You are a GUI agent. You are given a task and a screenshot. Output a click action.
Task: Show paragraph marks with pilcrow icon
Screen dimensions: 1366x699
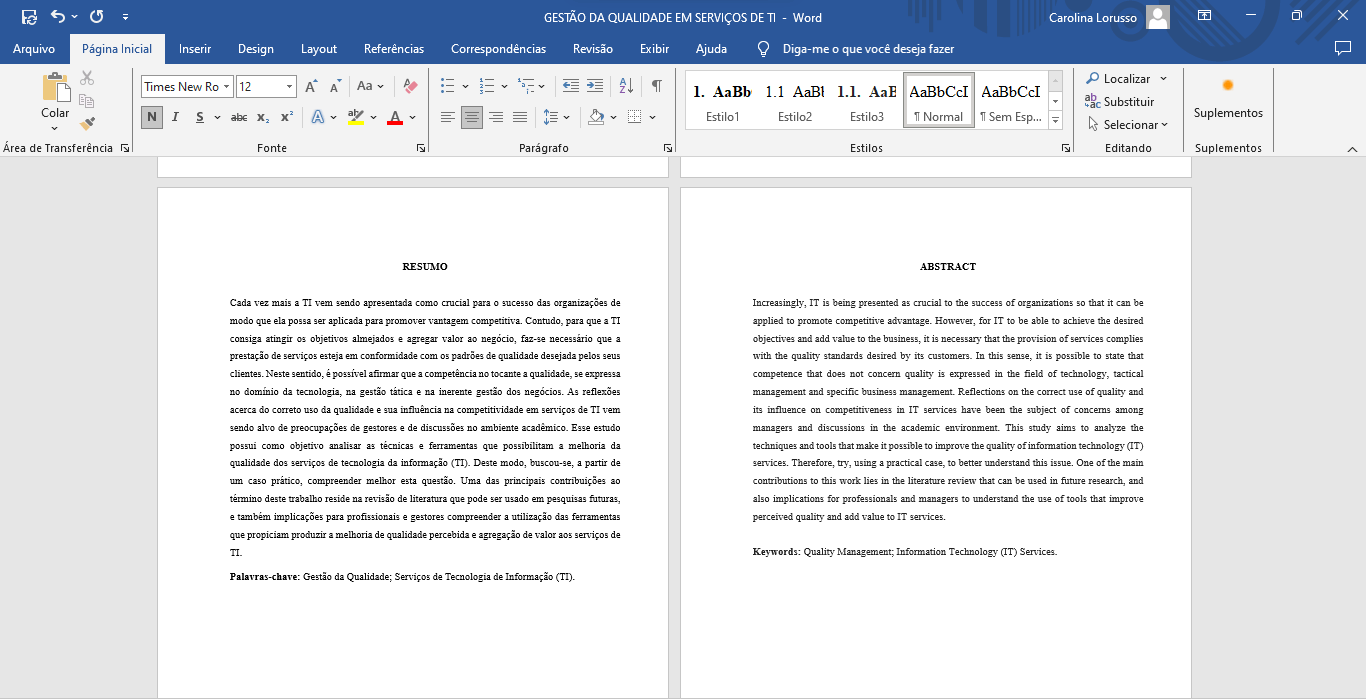coord(656,86)
